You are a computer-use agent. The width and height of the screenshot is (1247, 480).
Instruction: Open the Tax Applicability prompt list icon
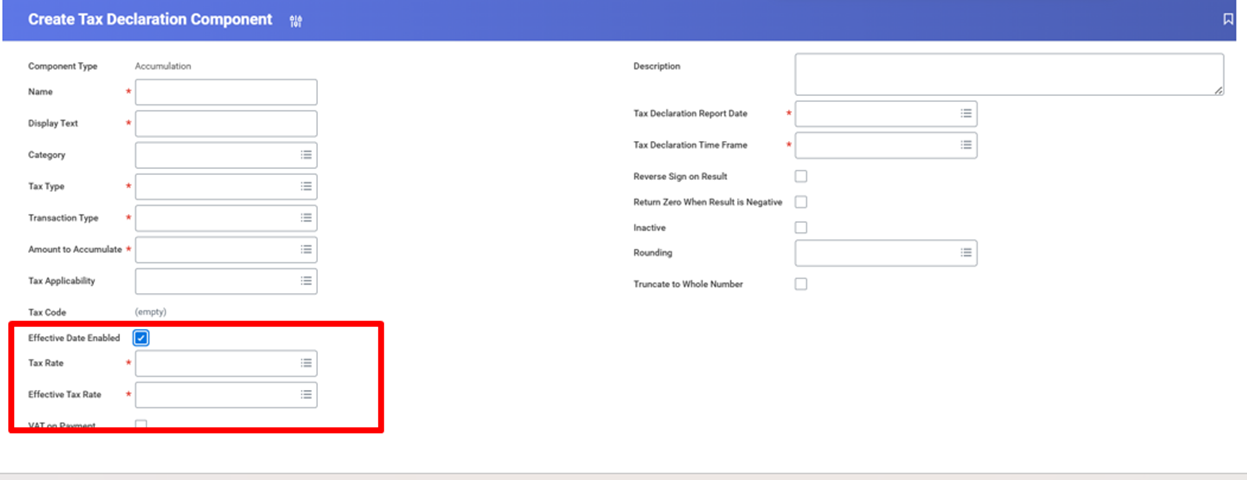tap(306, 281)
